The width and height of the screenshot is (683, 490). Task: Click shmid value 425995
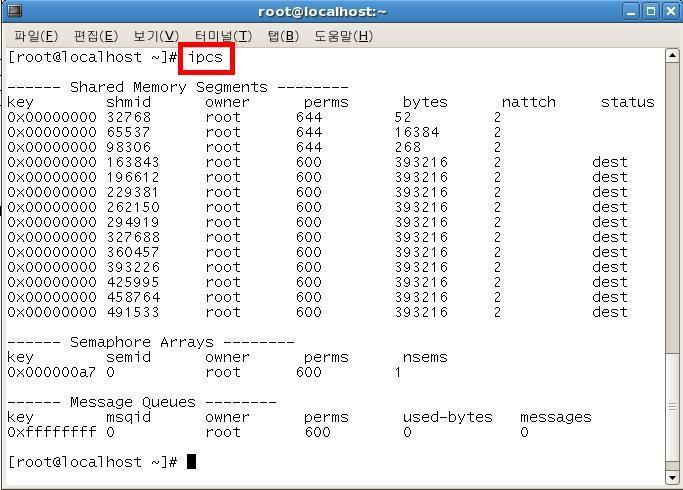tap(133, 282)
